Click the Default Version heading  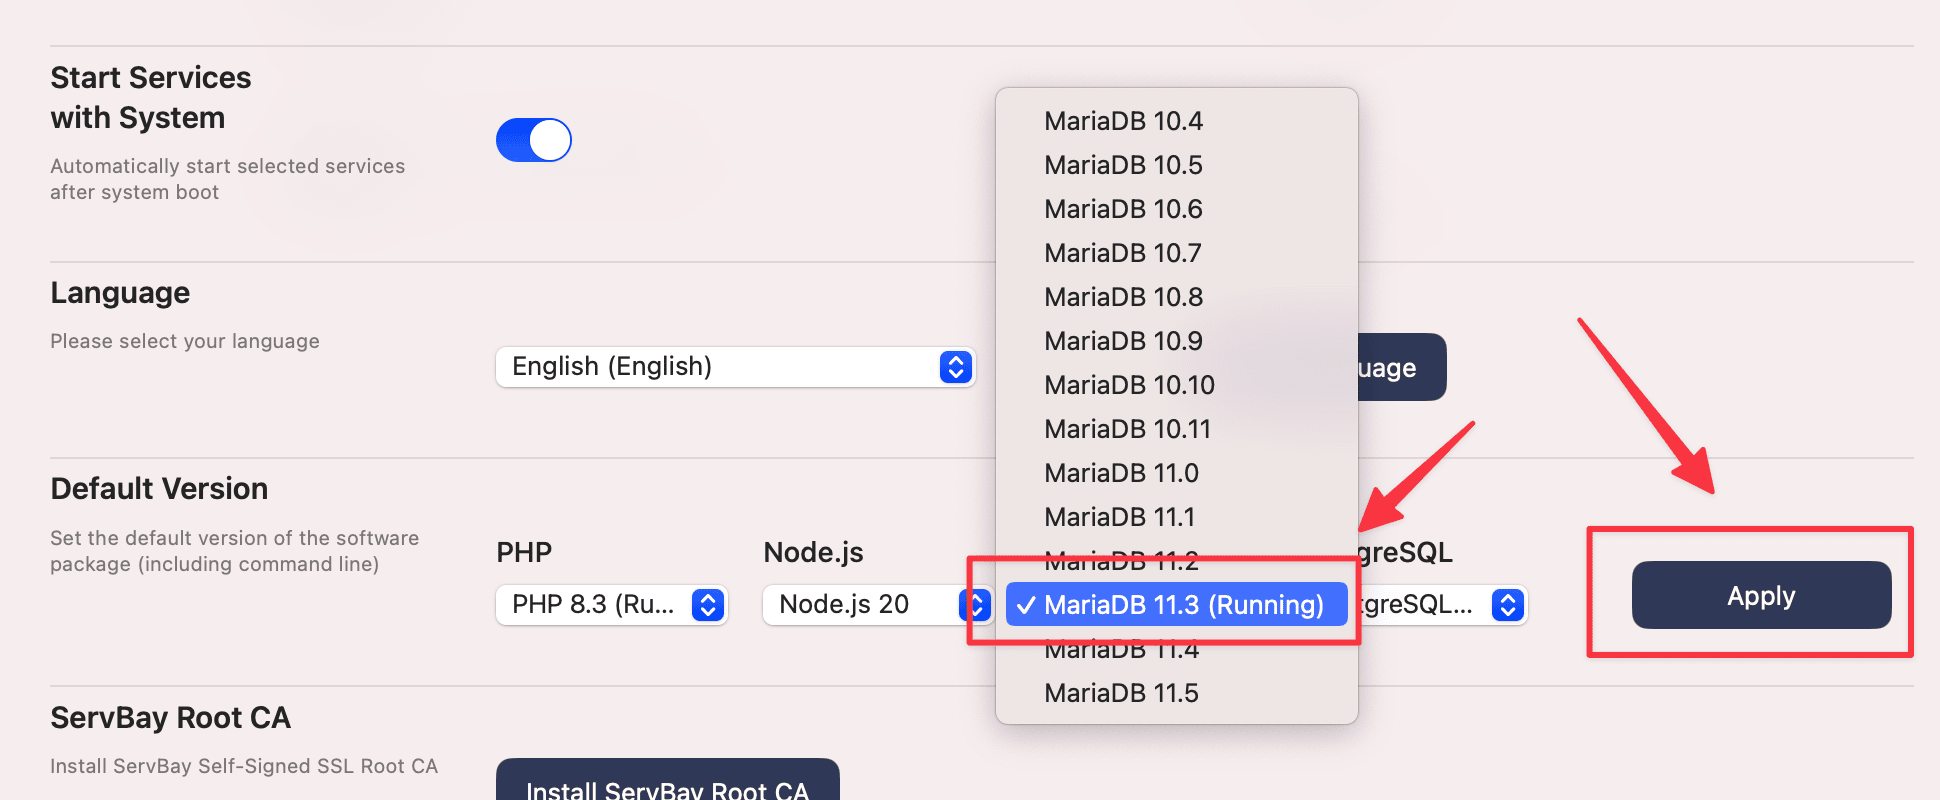coord(159,489)
